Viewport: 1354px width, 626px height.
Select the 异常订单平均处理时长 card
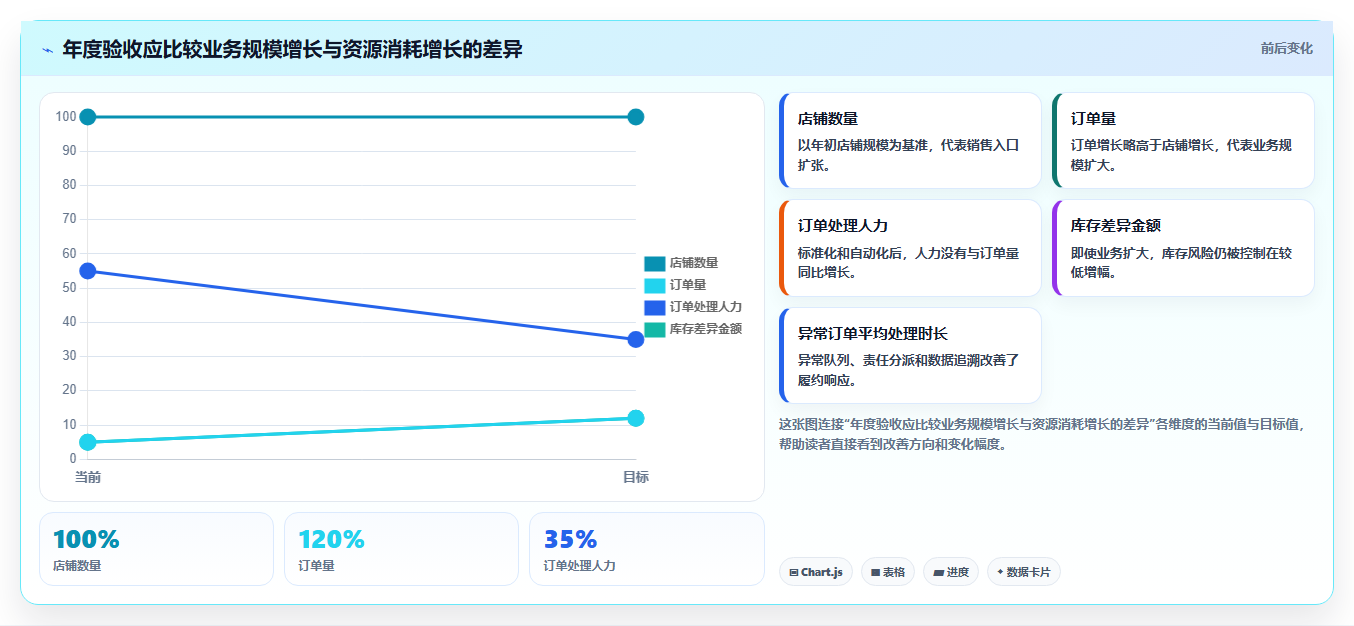910,356
